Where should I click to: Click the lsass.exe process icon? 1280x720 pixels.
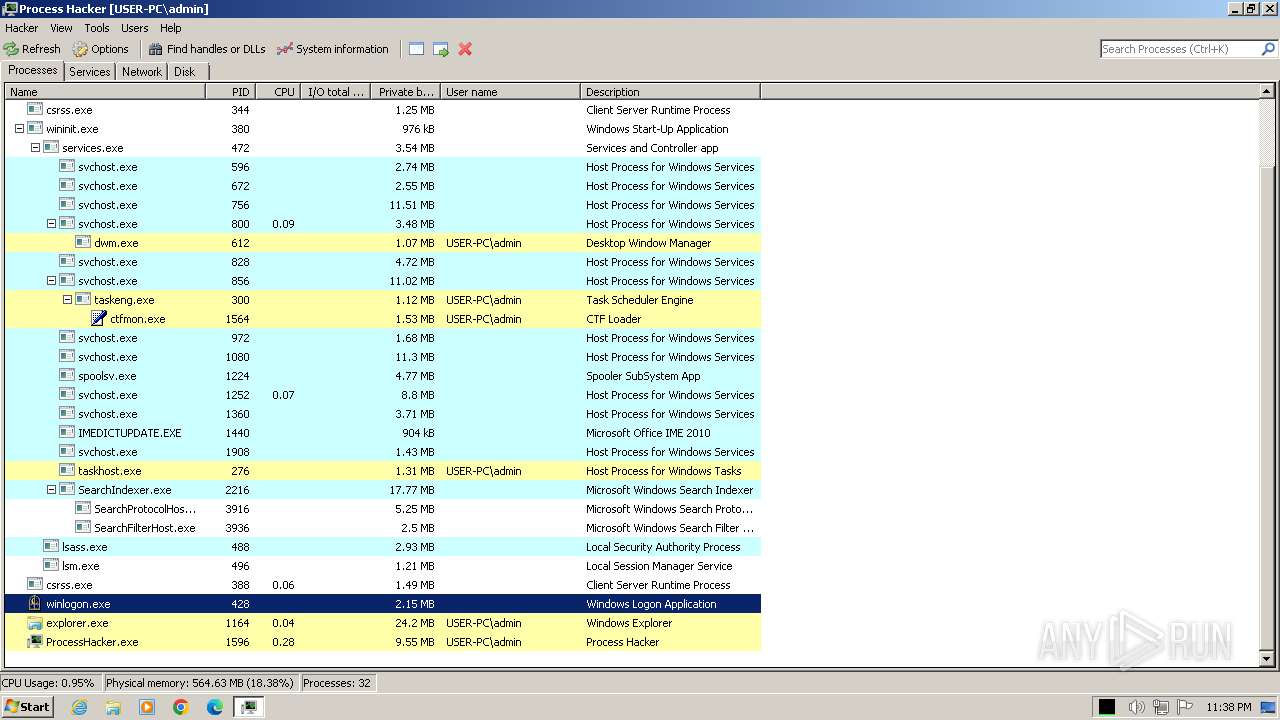[x=51, y=547]
